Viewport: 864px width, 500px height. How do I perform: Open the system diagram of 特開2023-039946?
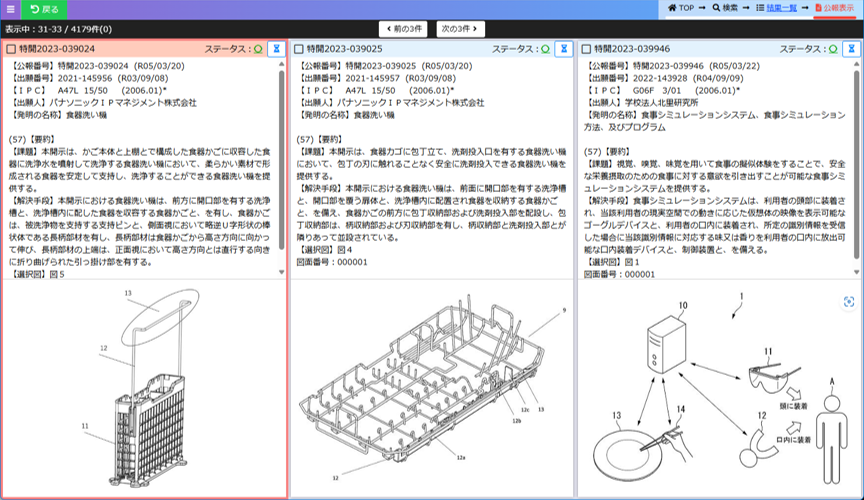click(719, 389)
